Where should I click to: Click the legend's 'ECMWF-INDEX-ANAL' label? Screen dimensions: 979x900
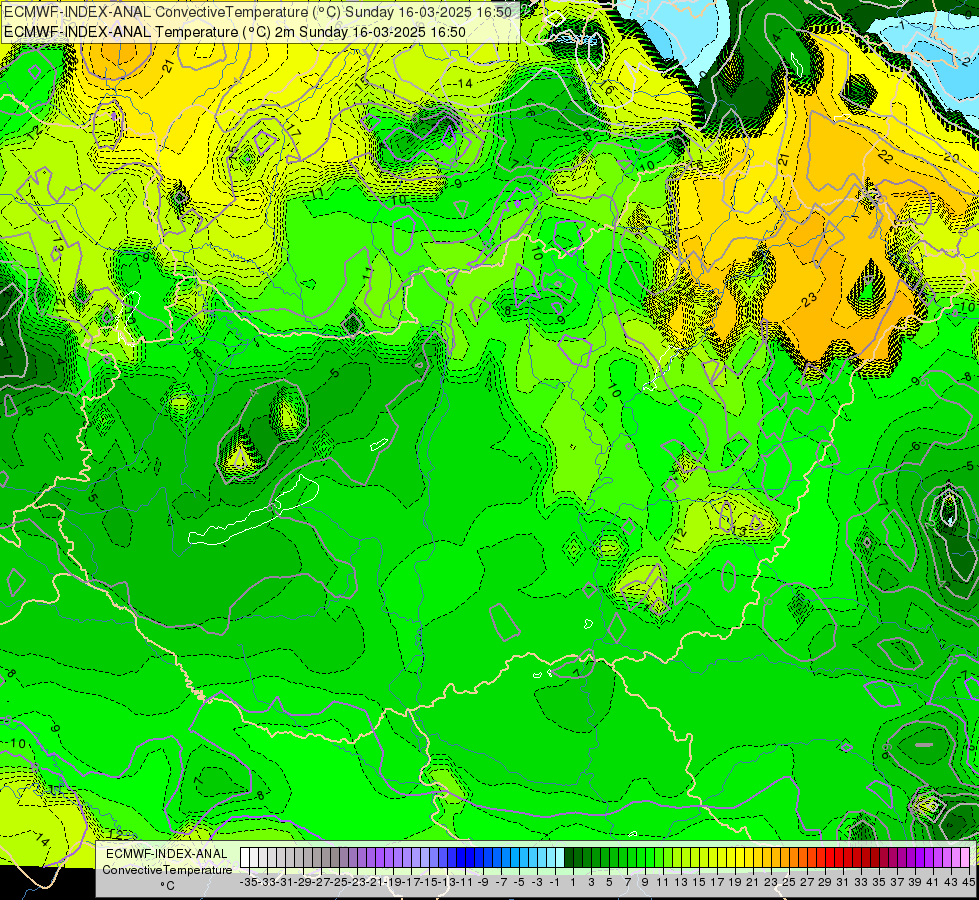pos(167,854)
